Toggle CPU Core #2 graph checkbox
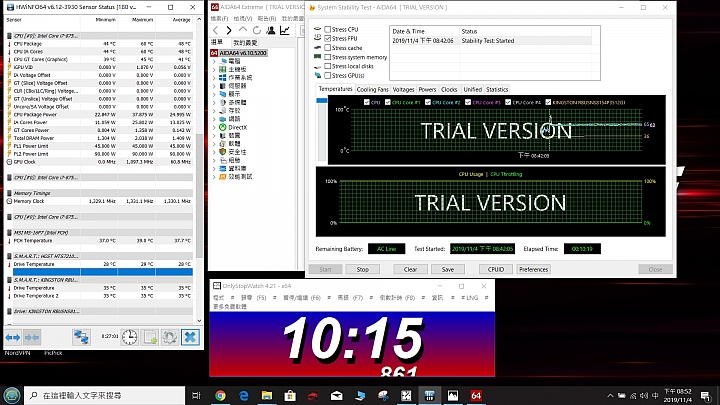The height and width of the screenshot is (405, 720). point(428,102)
